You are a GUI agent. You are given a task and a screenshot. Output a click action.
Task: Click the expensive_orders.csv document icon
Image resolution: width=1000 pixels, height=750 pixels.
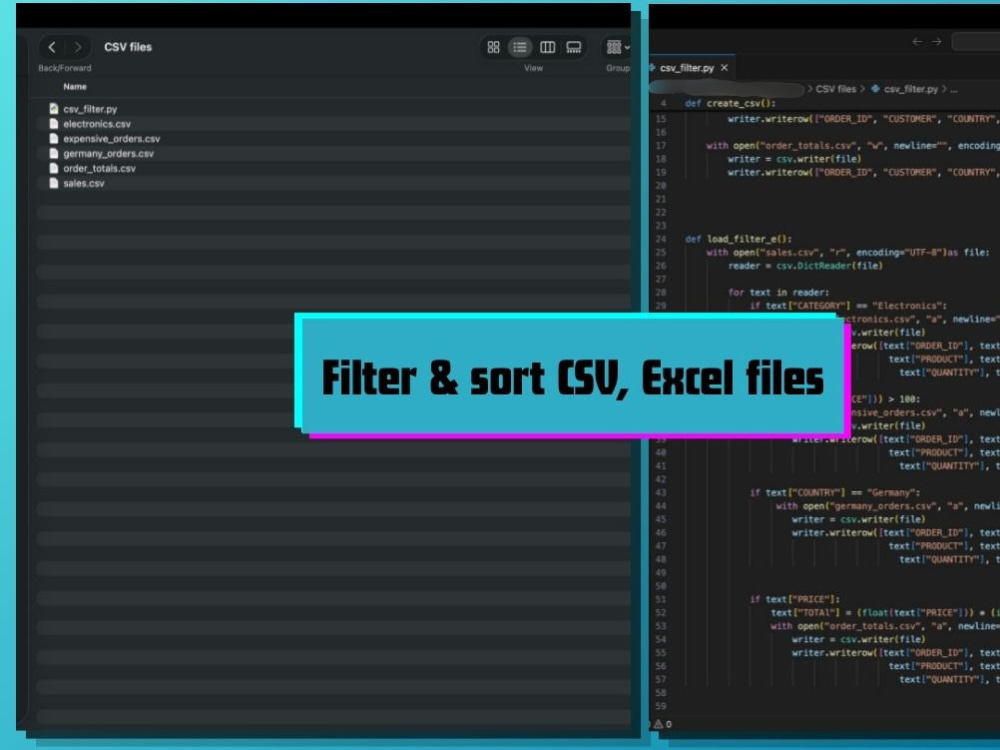54,138
